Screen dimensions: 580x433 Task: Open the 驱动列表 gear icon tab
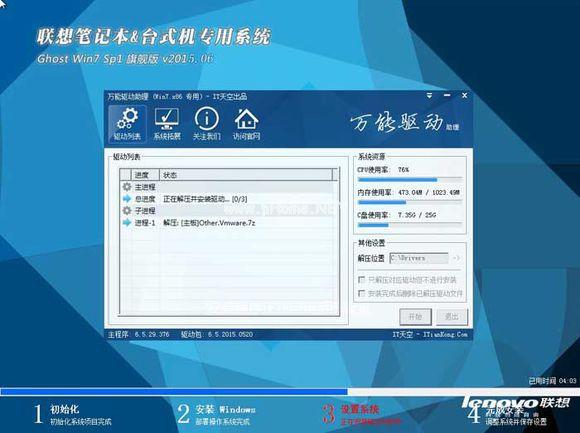pyautogui.click(x=127, y=124)
